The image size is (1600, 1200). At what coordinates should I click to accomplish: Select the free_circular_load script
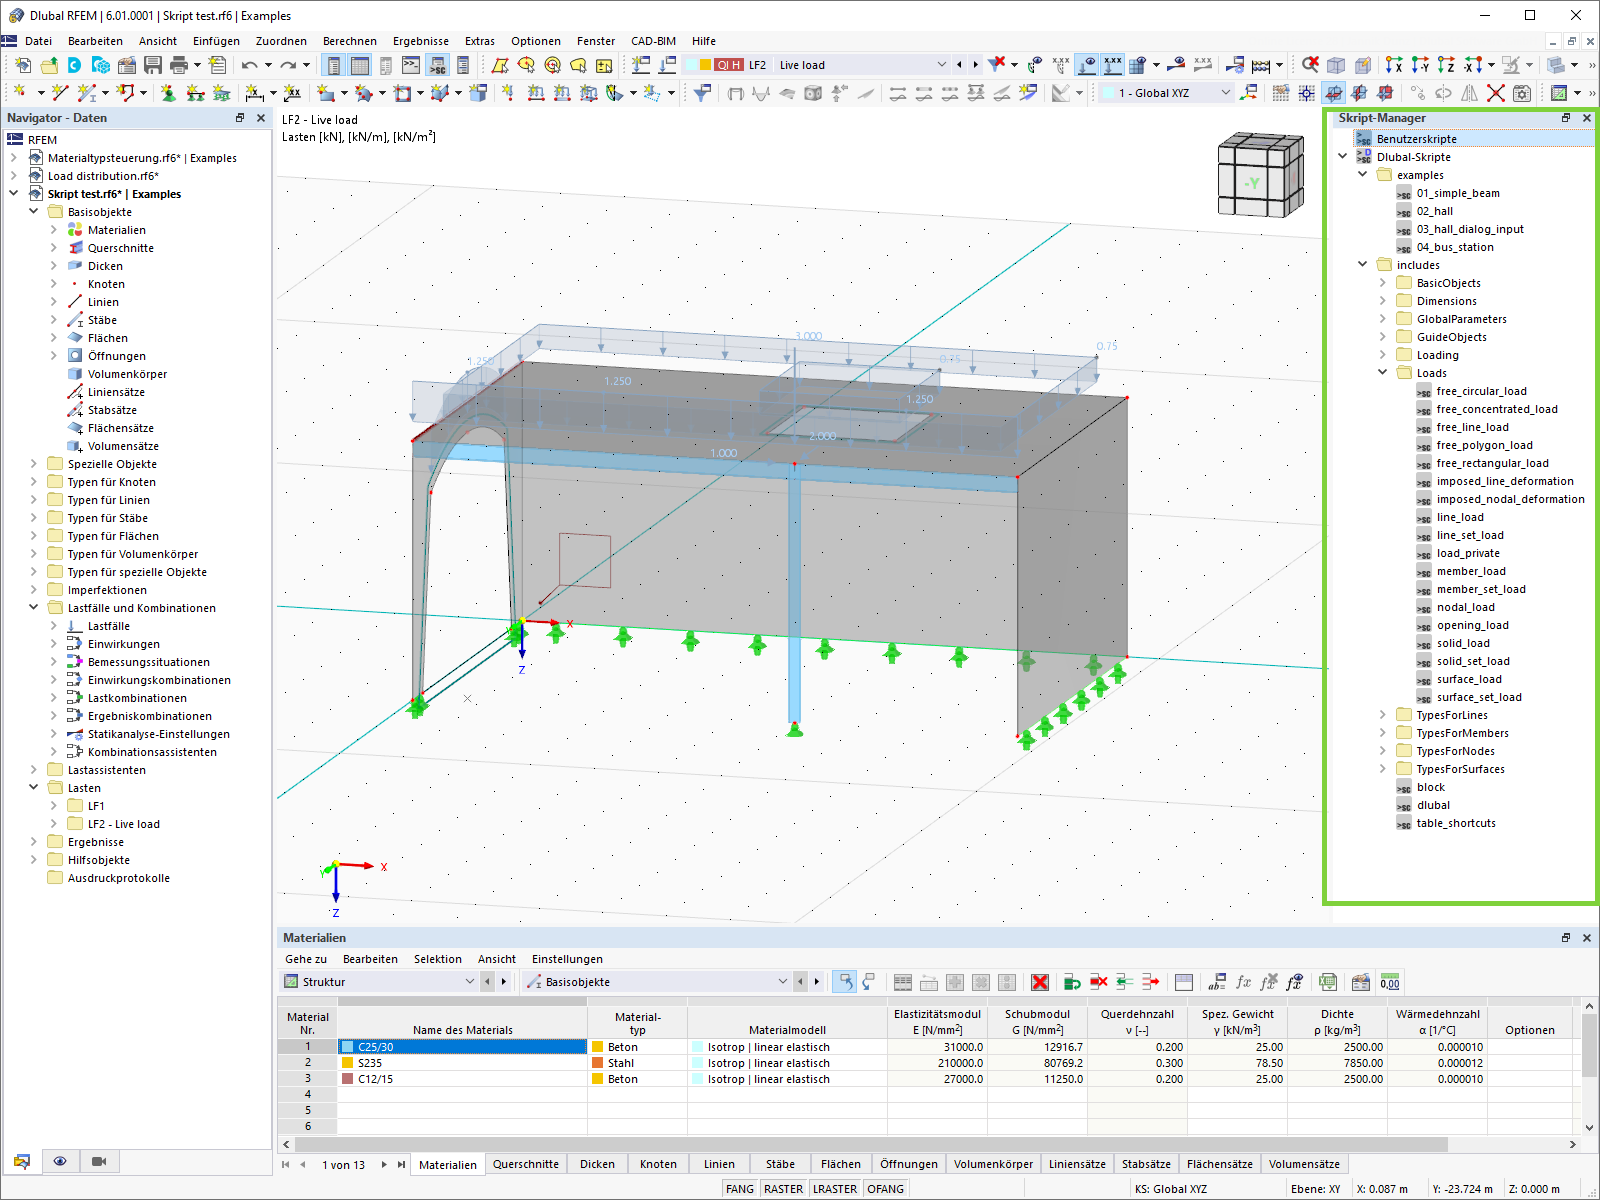coord(1481,391)
